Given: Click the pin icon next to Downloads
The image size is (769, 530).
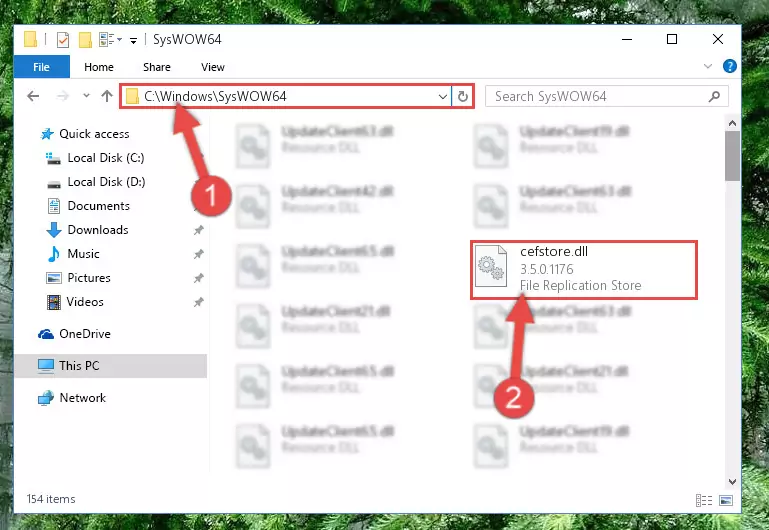Looking at the screenshot, I should point(198,230).
